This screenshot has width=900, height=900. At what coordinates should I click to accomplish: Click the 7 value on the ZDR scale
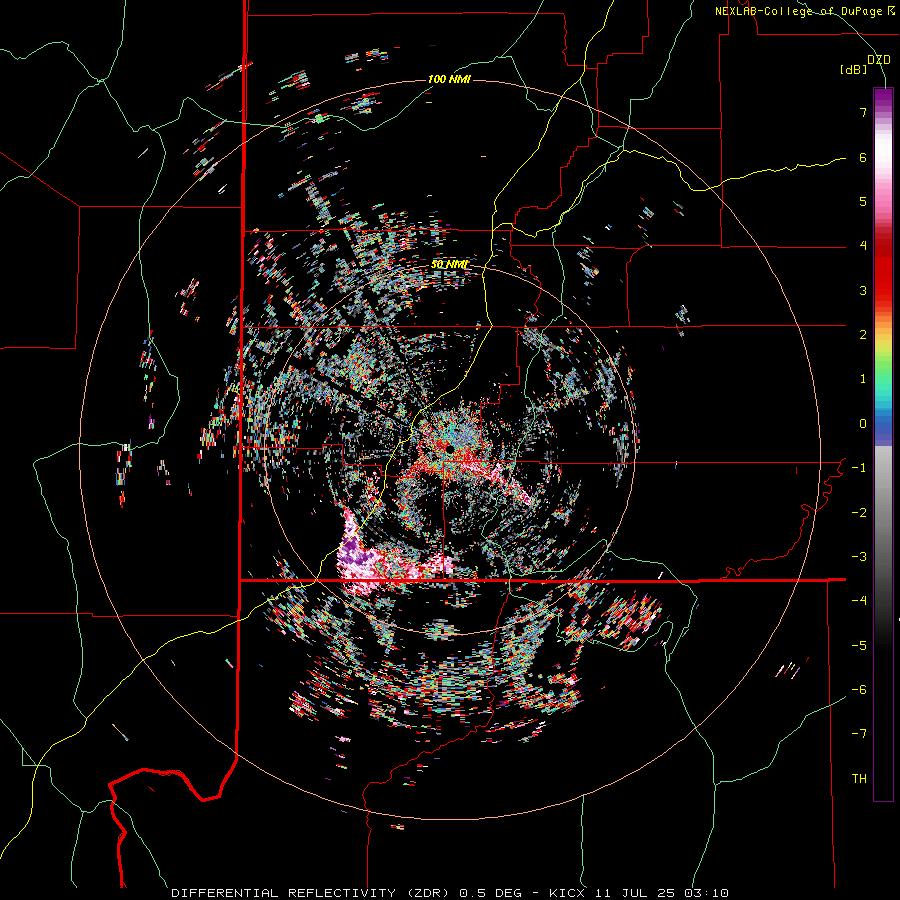point(863,112)
